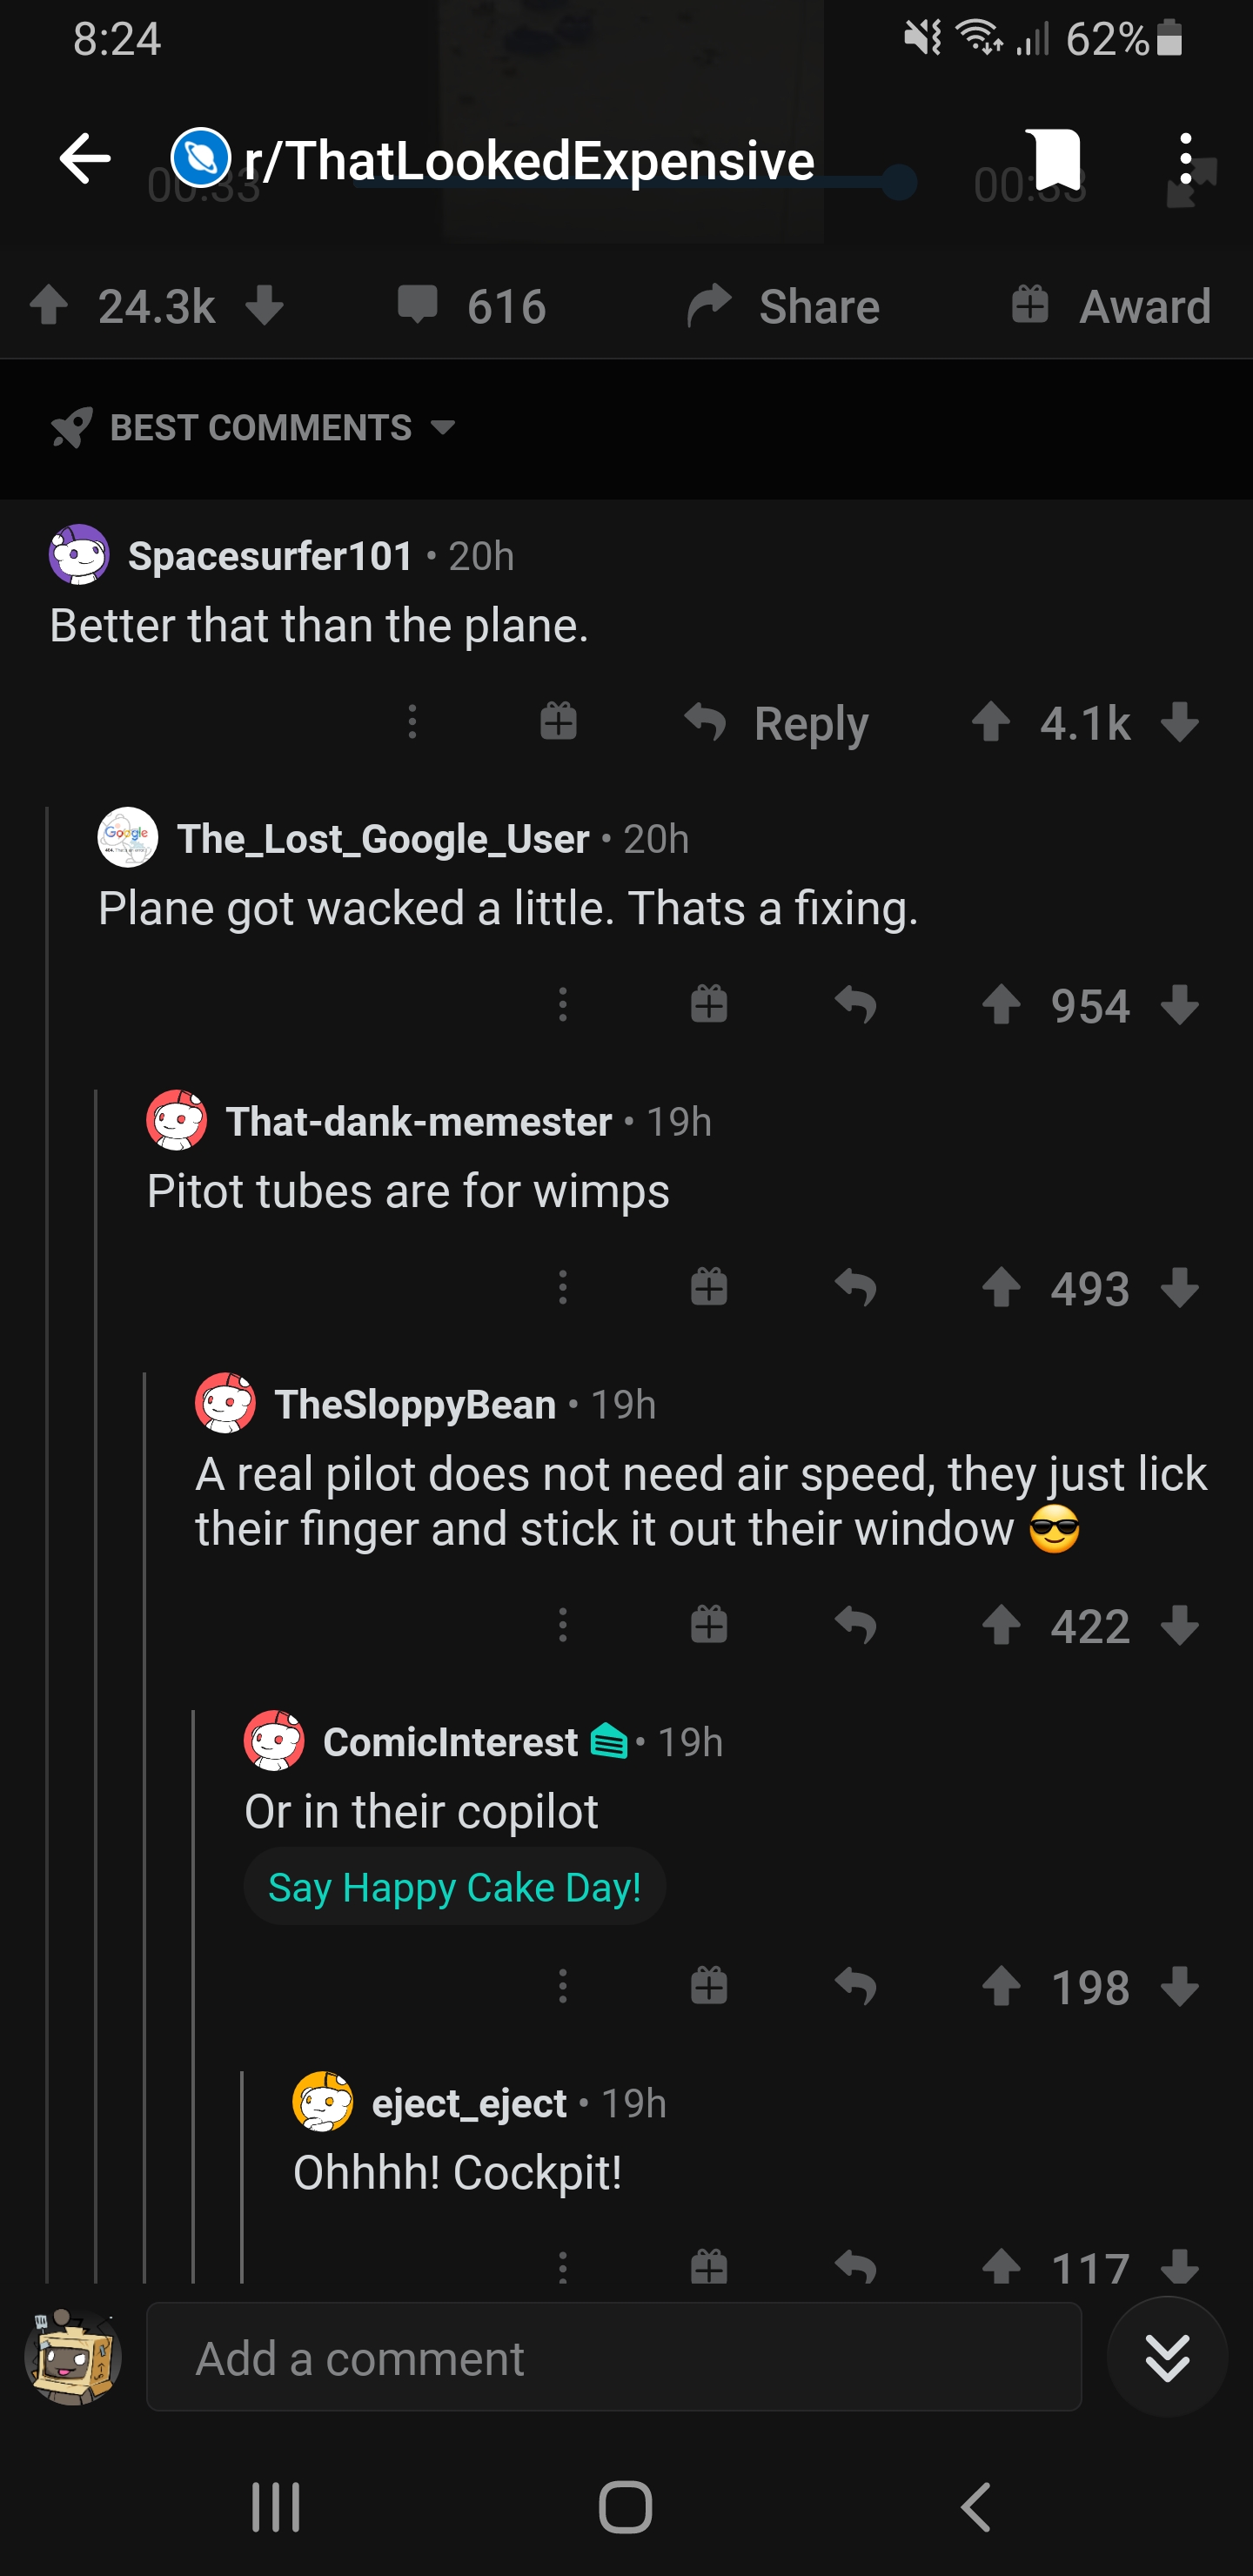Open options menu on Spacesurfer101's comment
1253x2576 pixels.
point(412,722)
